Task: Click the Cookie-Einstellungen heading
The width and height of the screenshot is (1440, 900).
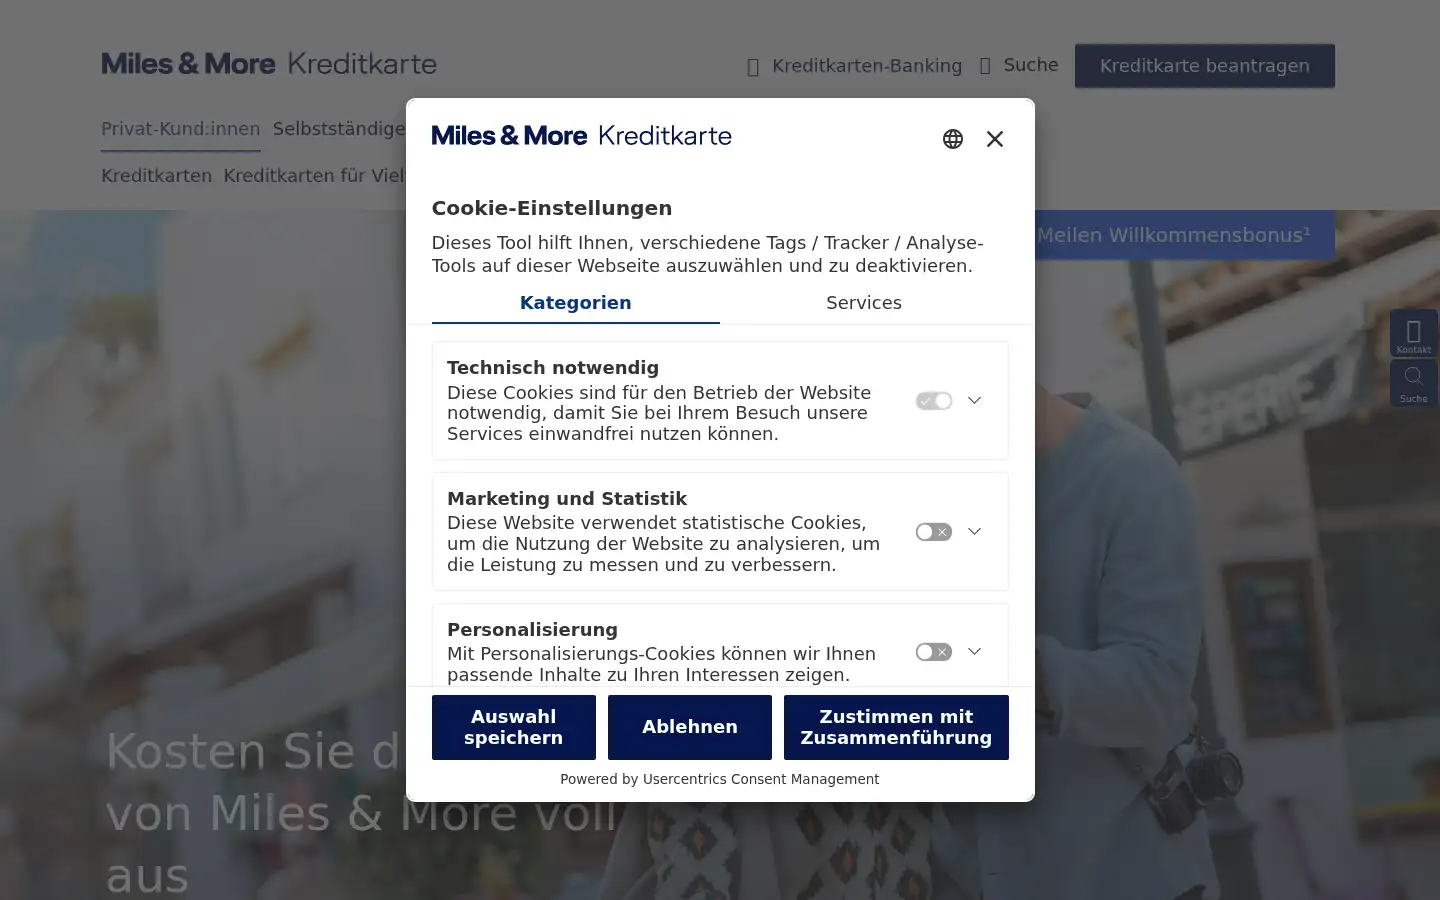Action: point(552,208)
